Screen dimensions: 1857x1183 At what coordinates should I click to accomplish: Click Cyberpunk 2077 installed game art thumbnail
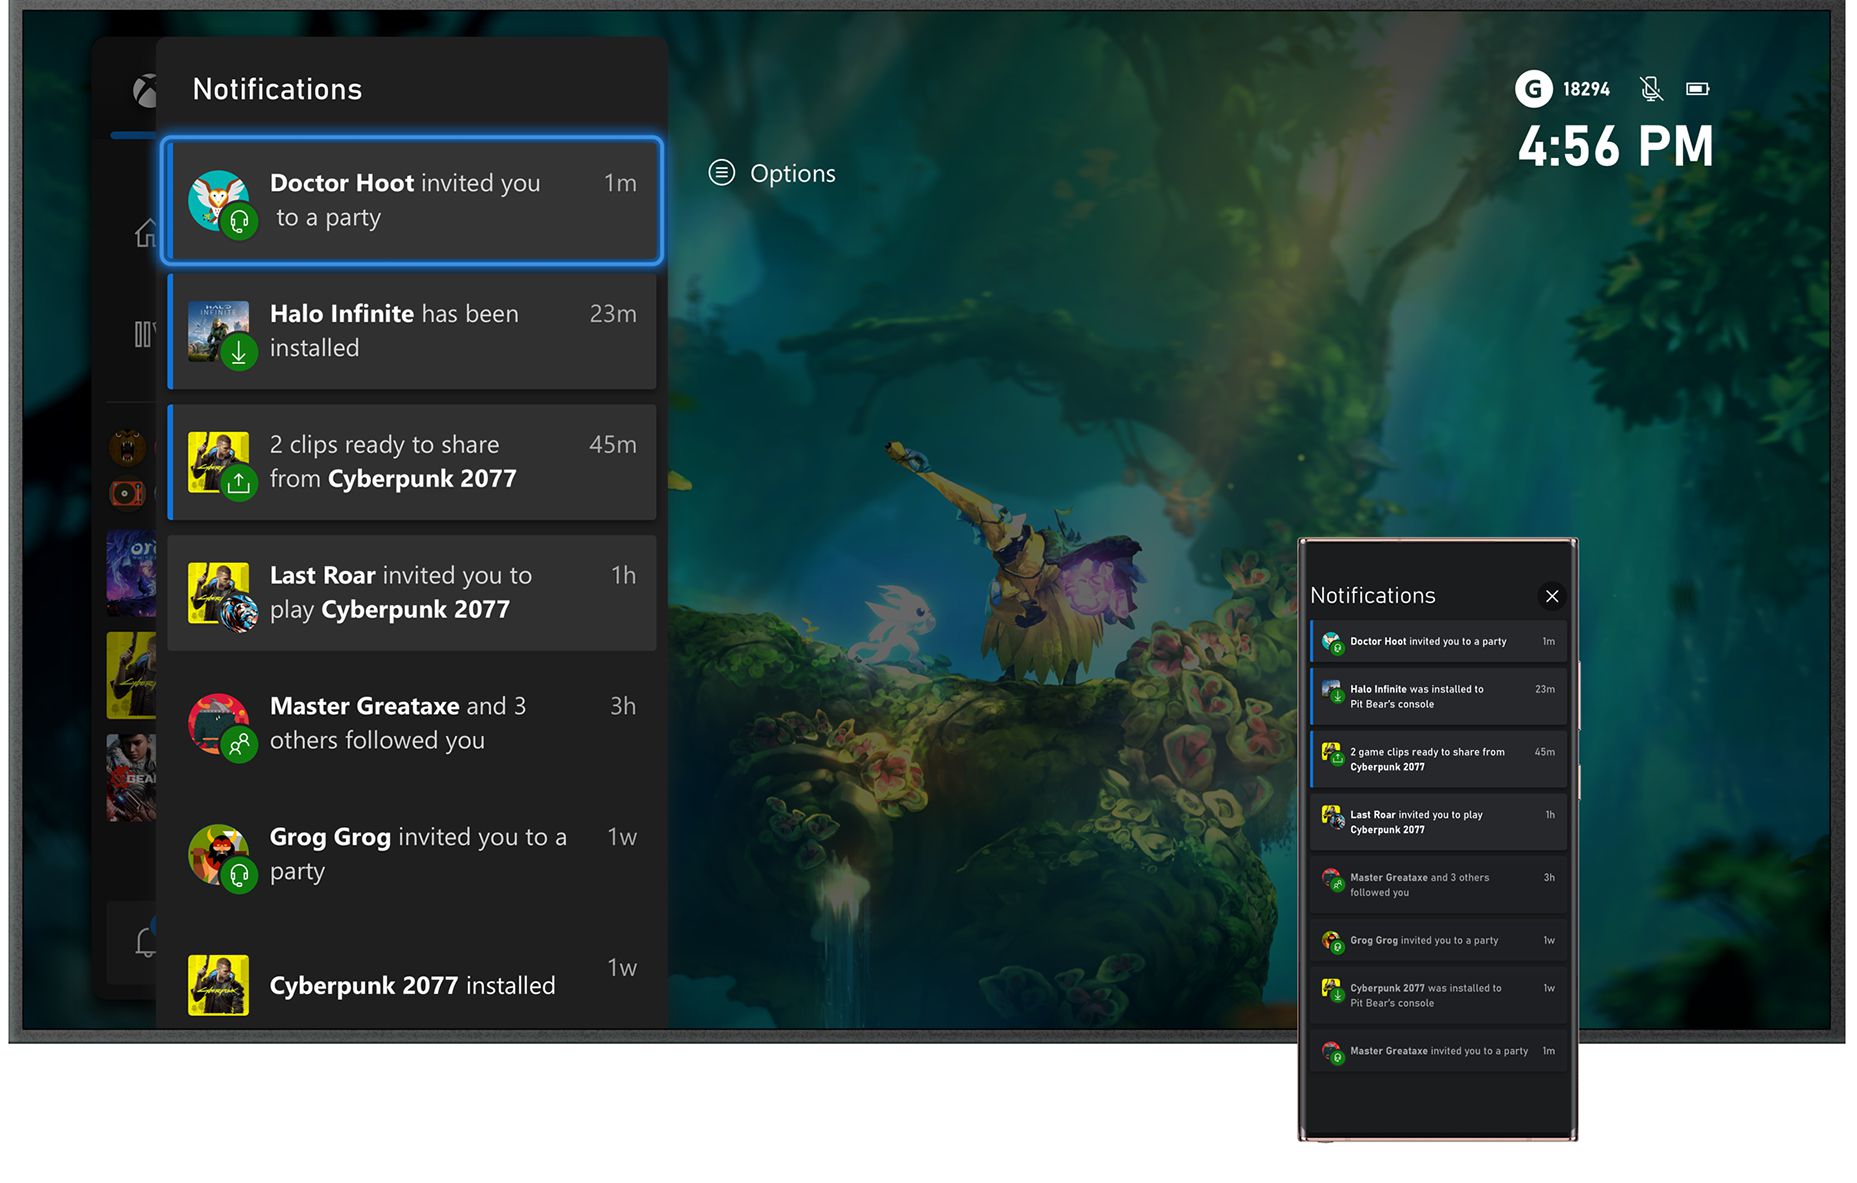click(x=218, y=985)
